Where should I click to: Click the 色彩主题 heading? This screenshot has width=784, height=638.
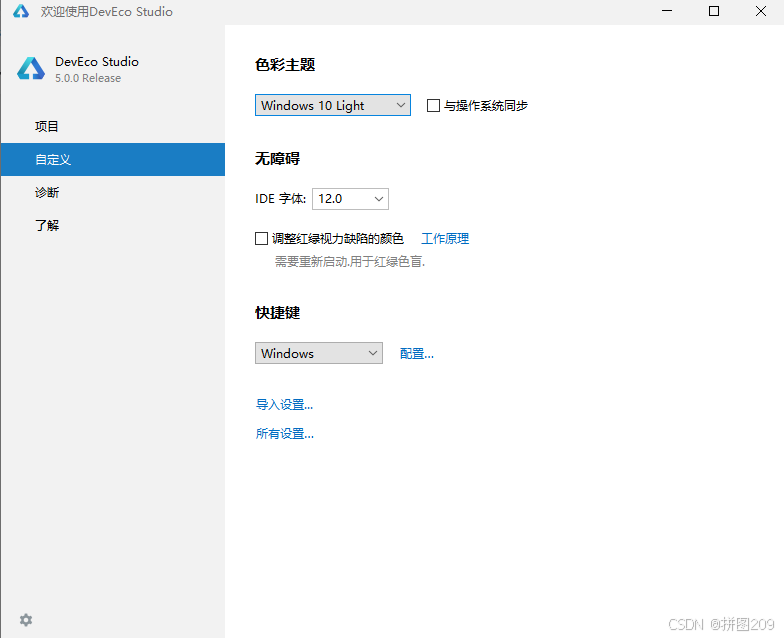[285, 64]
